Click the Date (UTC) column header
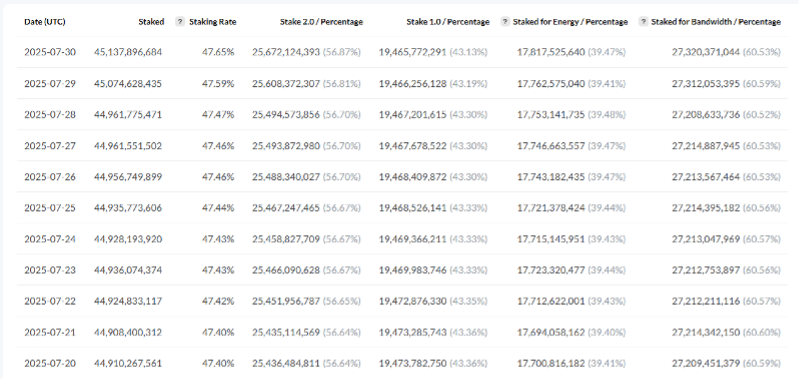 coord(45,22)
